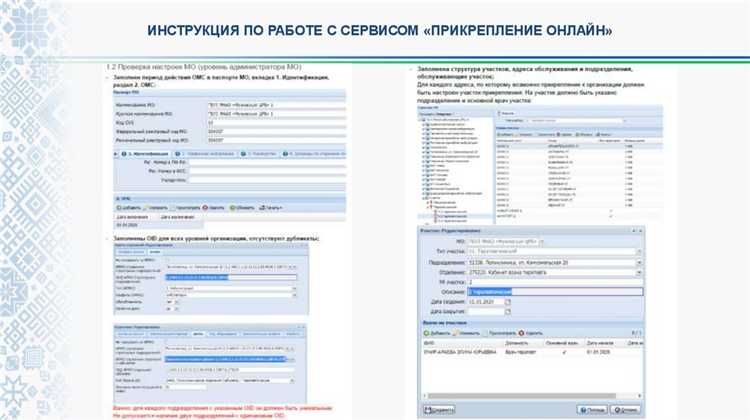
Task: Click the Наименование МО field
Action: tap(276, 105)
